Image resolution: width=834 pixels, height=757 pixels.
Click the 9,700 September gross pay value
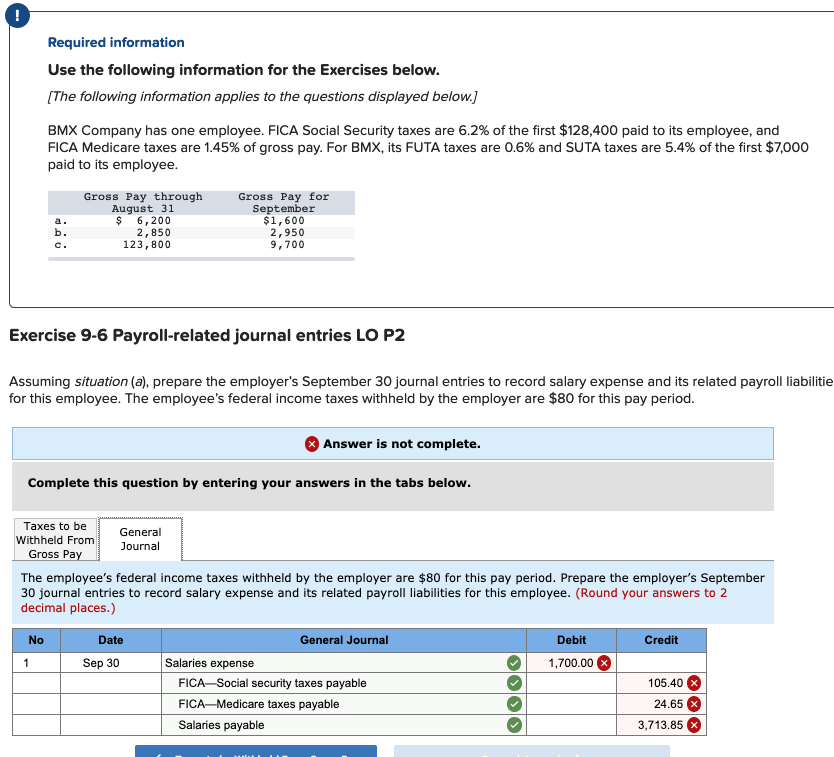click(x=287, y=245)
